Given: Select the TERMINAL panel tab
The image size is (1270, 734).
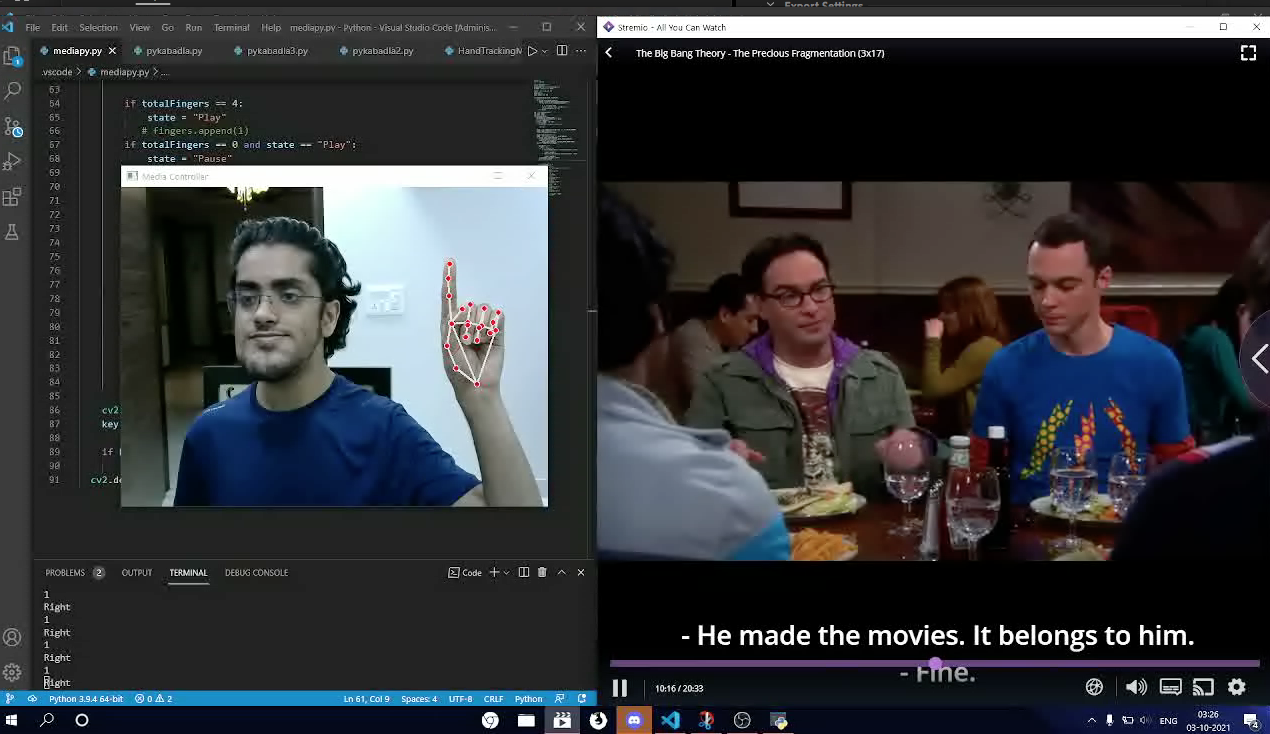Looking at the screenshot, I should [188, 572].
